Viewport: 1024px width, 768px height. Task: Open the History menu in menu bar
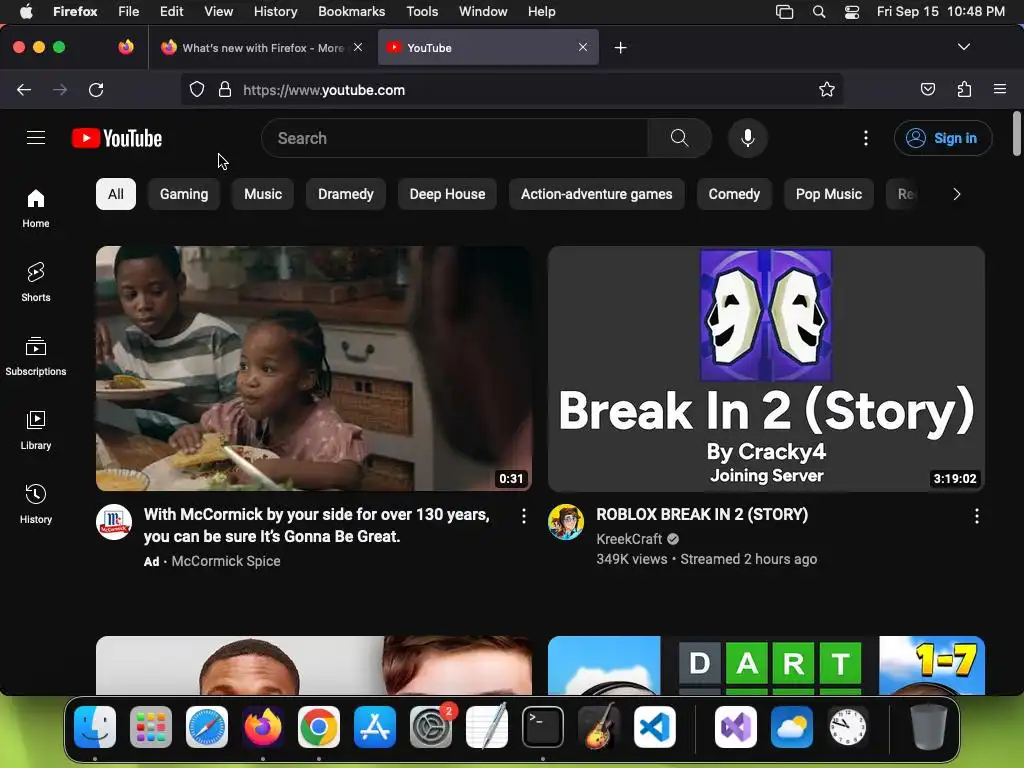[276, 12]
